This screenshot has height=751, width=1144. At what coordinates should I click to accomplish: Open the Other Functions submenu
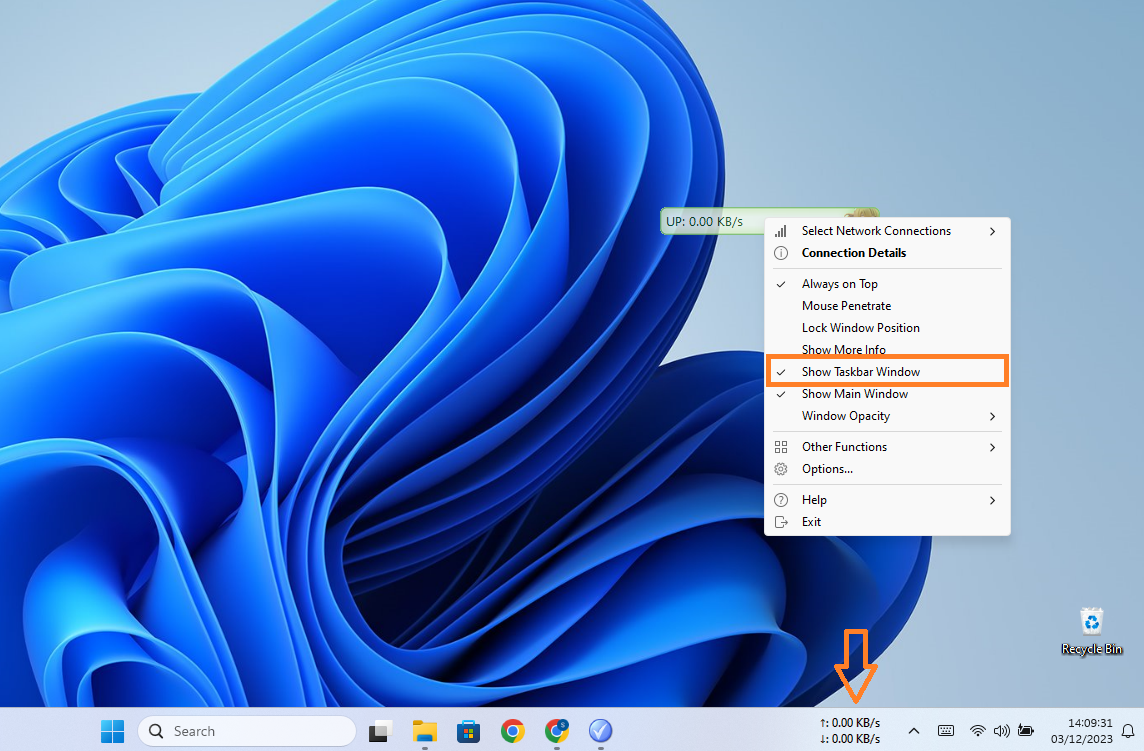844,447
